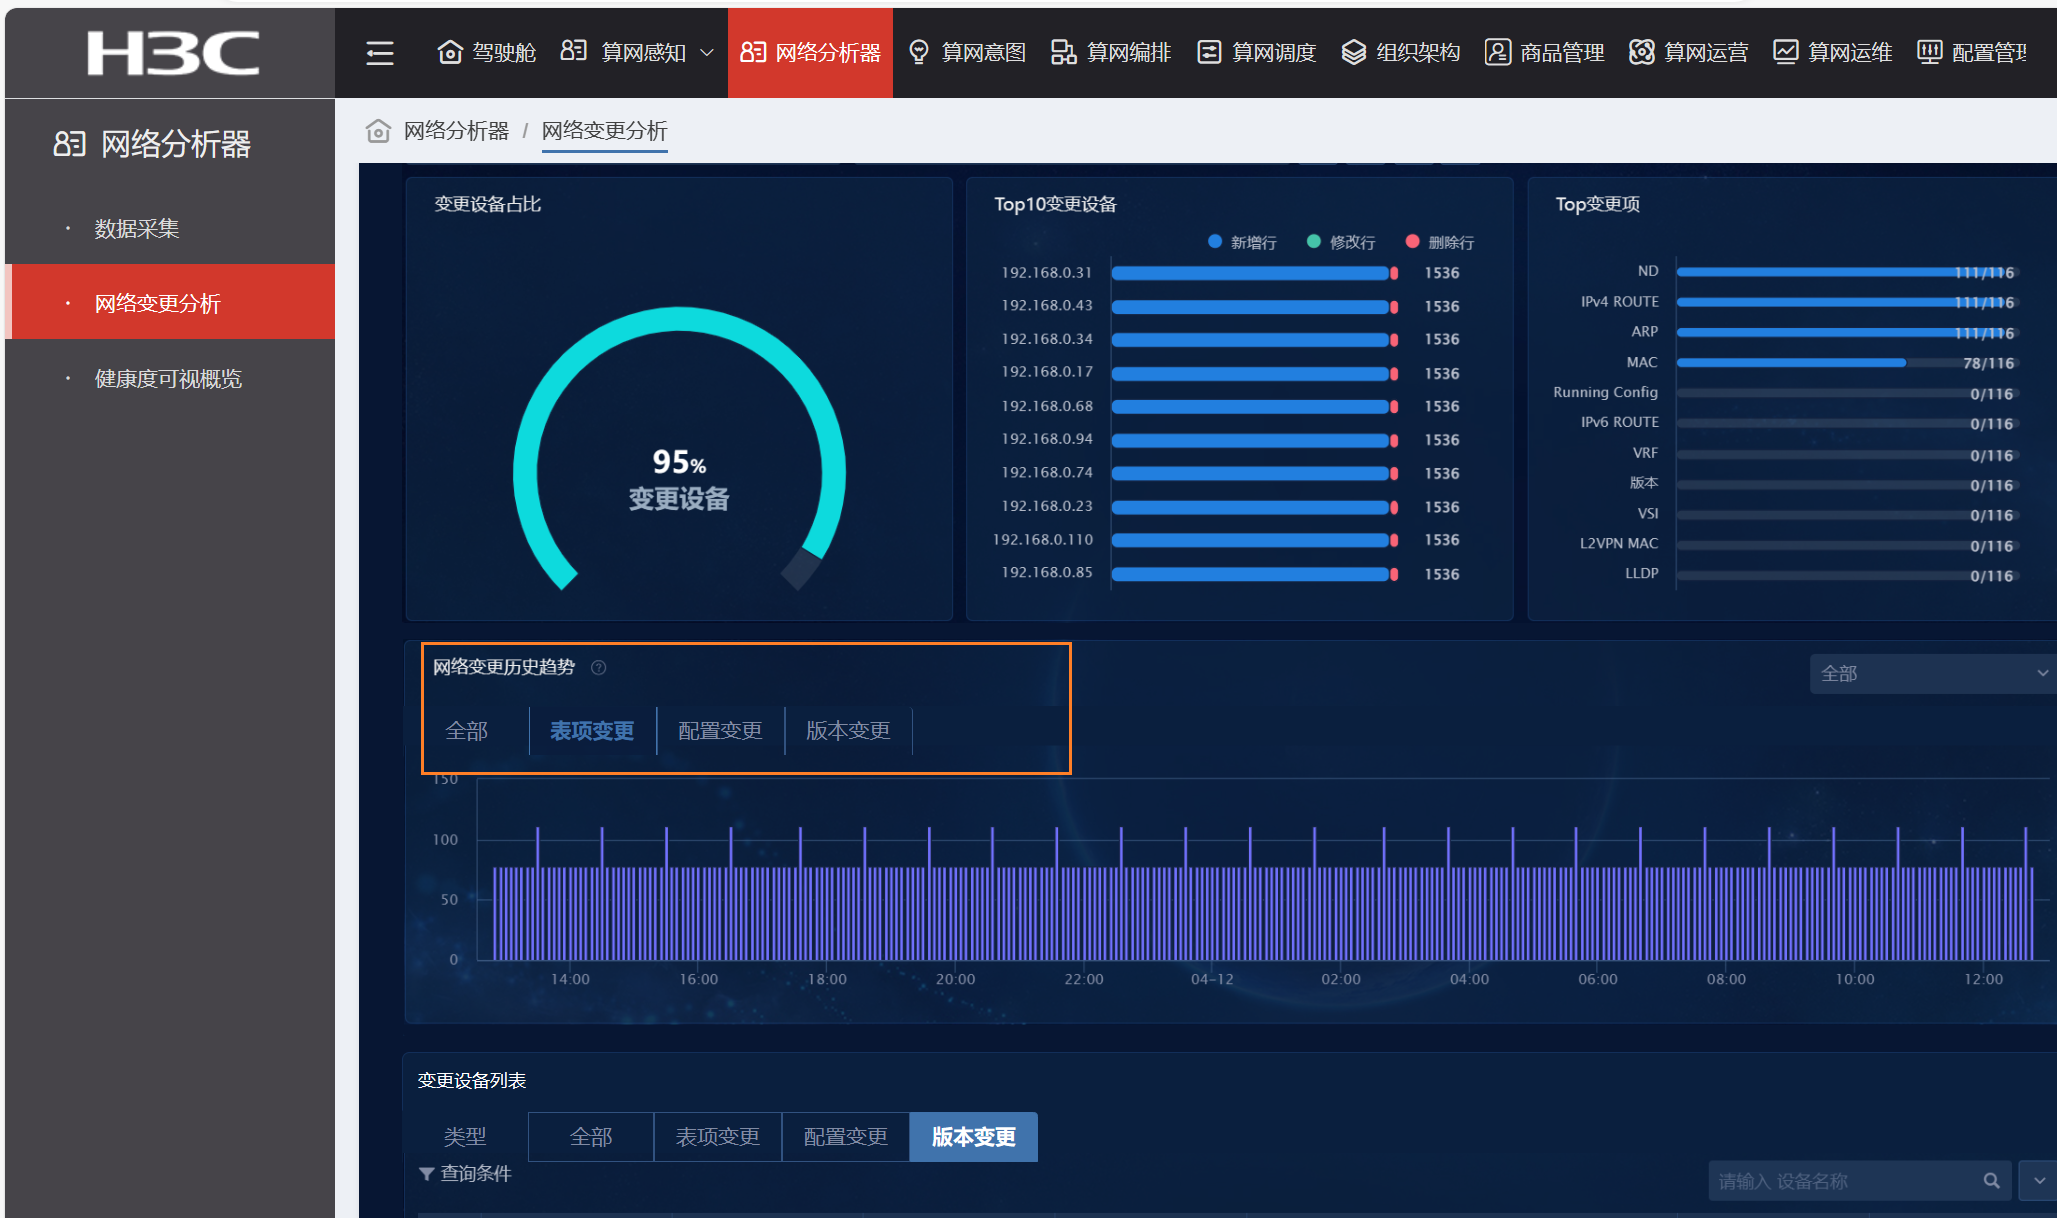Screen dimensions: 2057x1218
Task: Click the MAC 78/116 progress bar
Action: coord(1846,363)
